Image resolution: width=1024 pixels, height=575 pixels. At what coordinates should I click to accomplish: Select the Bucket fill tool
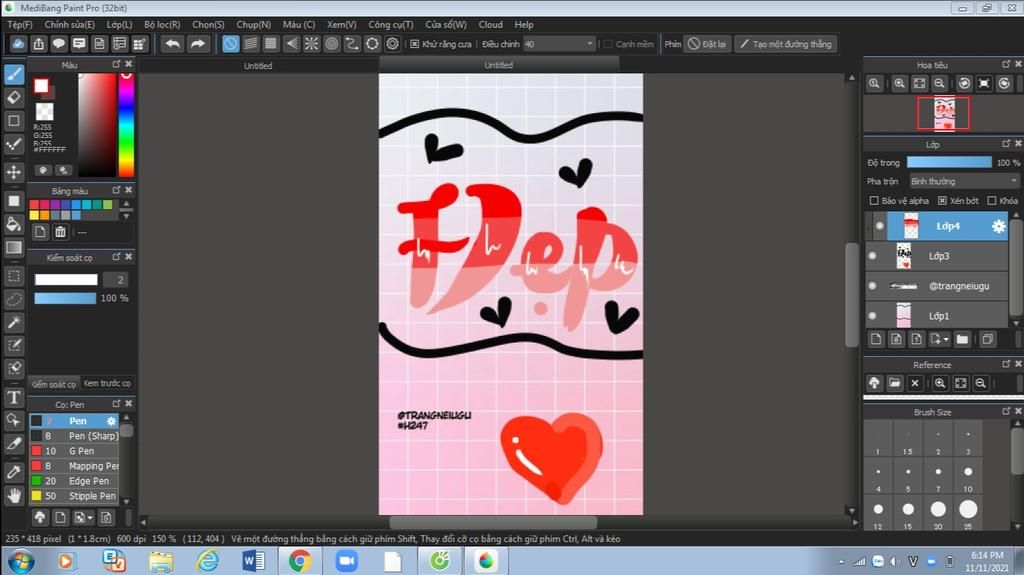coord(14,224)
